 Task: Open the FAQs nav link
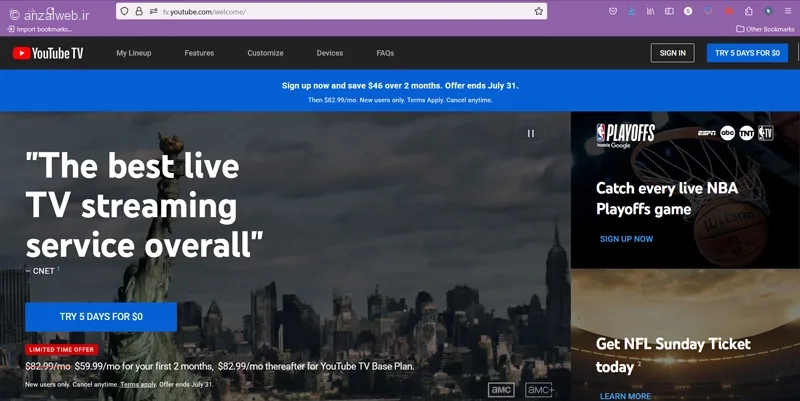click(x=385, y=53)
